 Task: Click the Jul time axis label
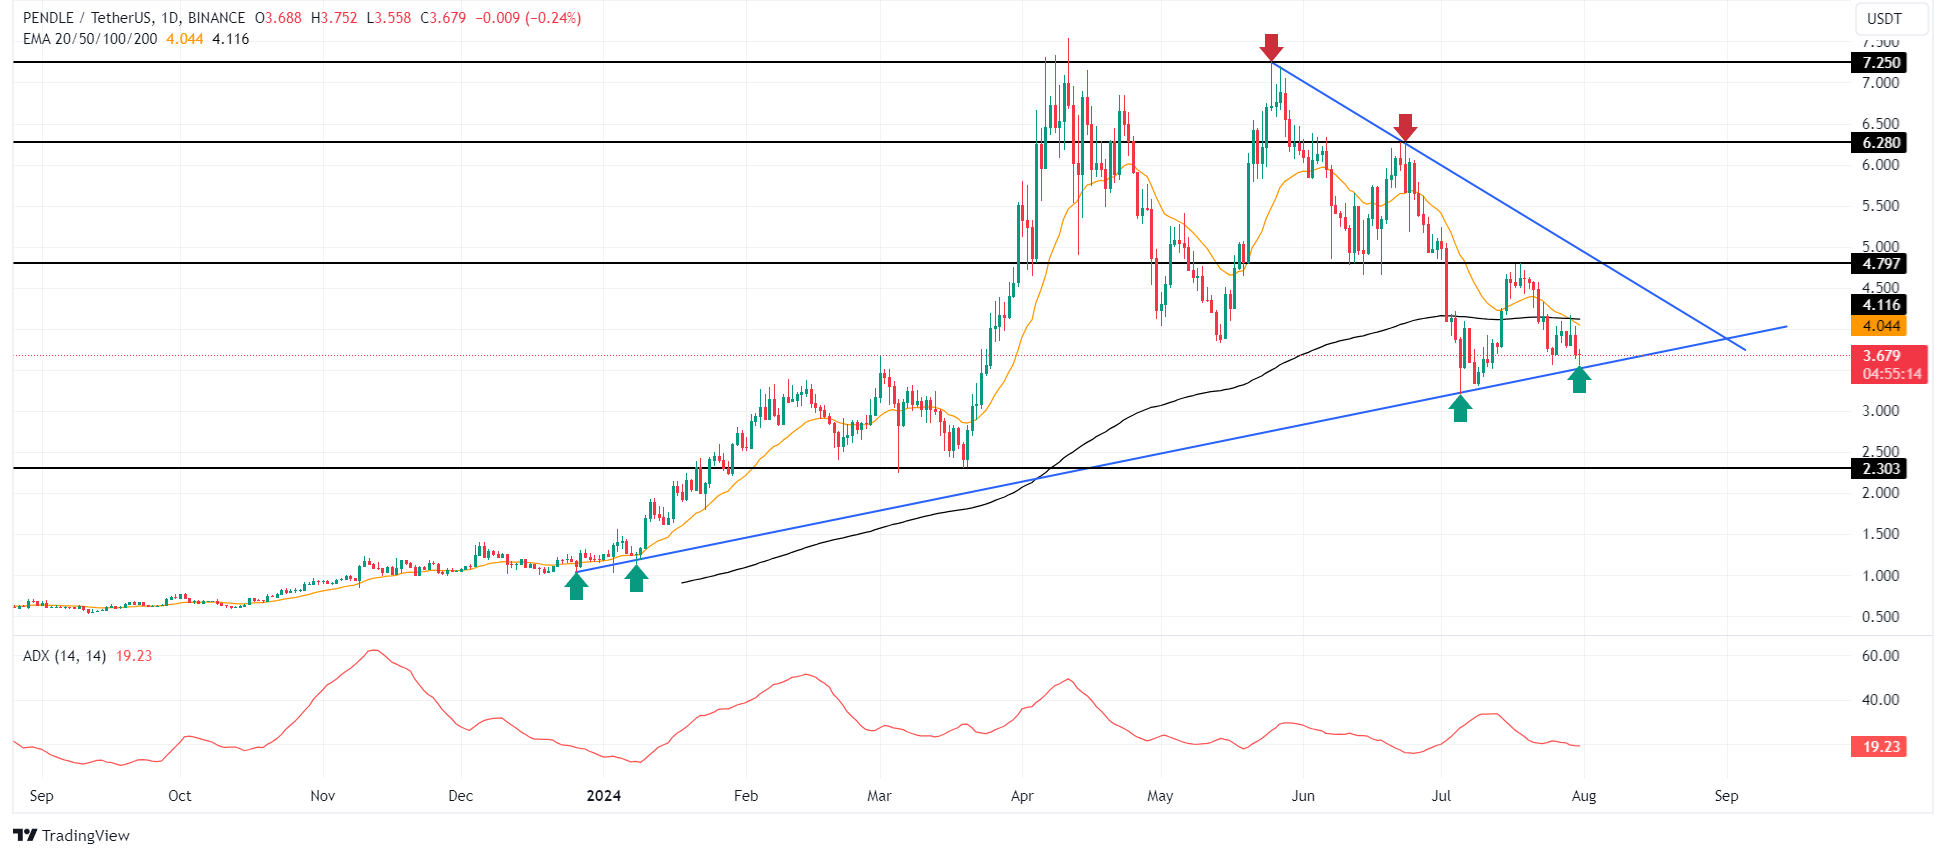click(x=1442, y=796)
